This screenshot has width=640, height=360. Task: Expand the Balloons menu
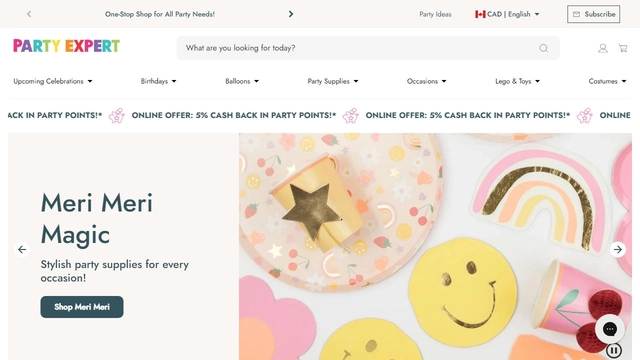tap(242, 81)
